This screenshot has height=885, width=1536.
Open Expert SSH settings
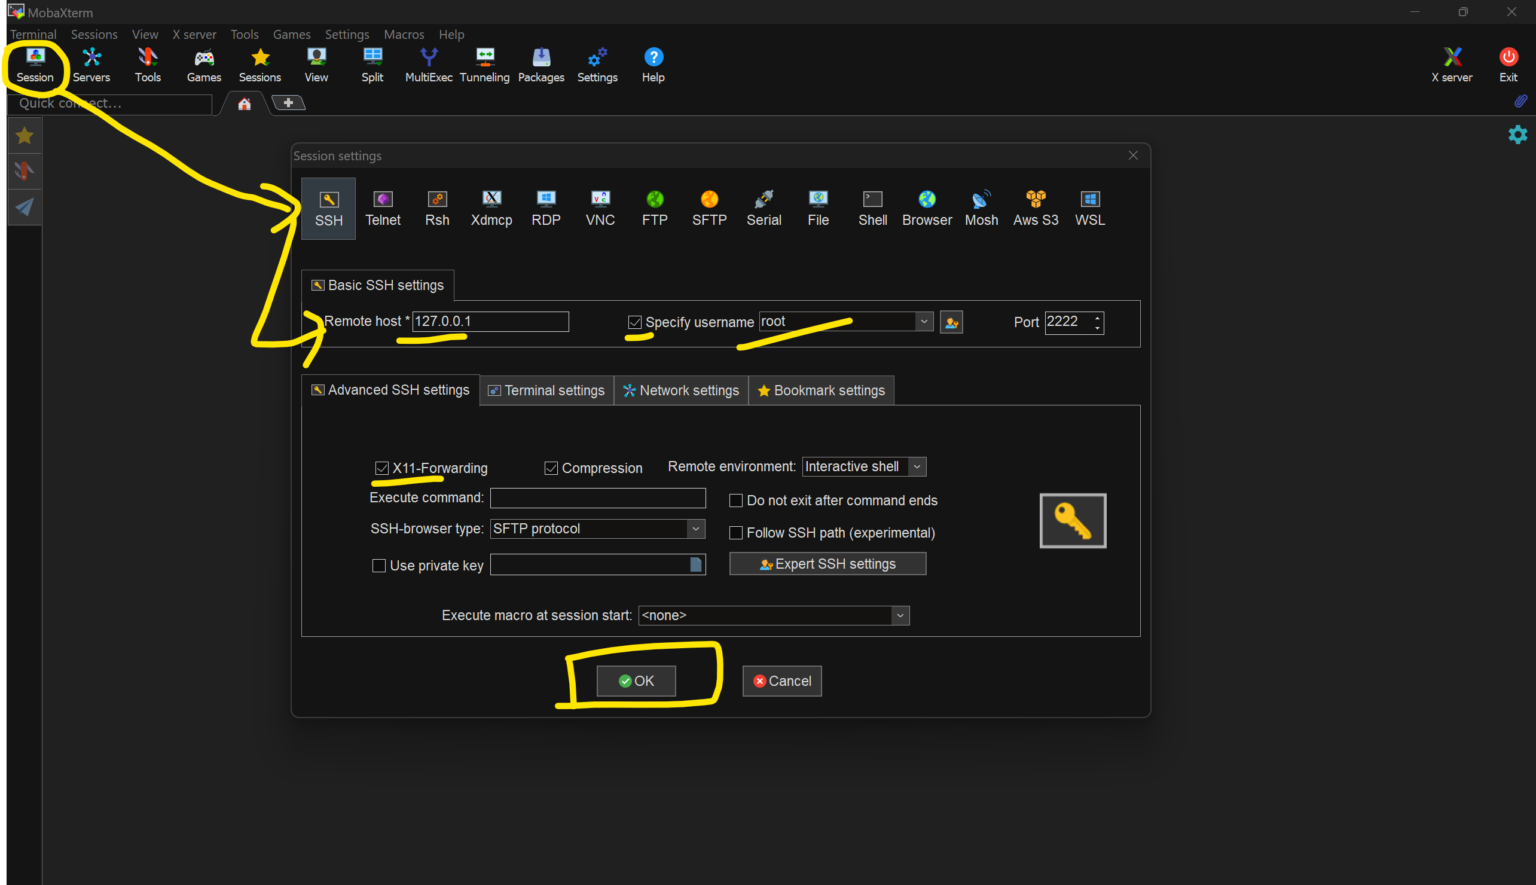[x=827, y=563]
